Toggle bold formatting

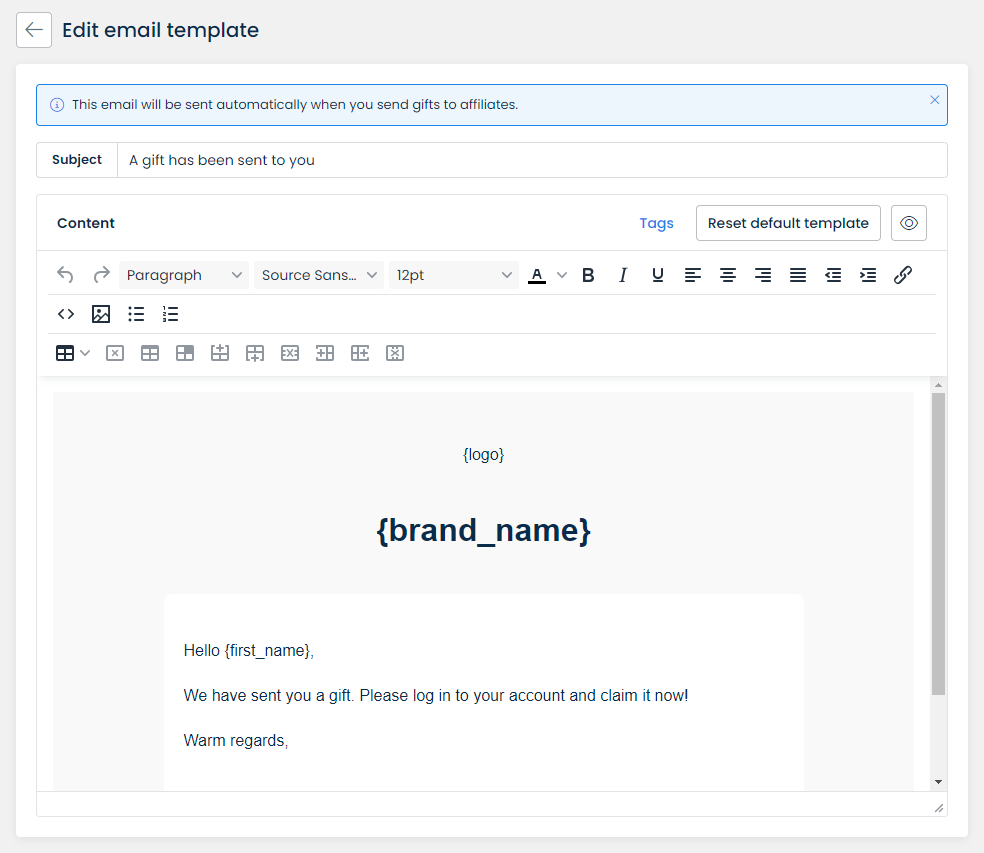(588, 275)
